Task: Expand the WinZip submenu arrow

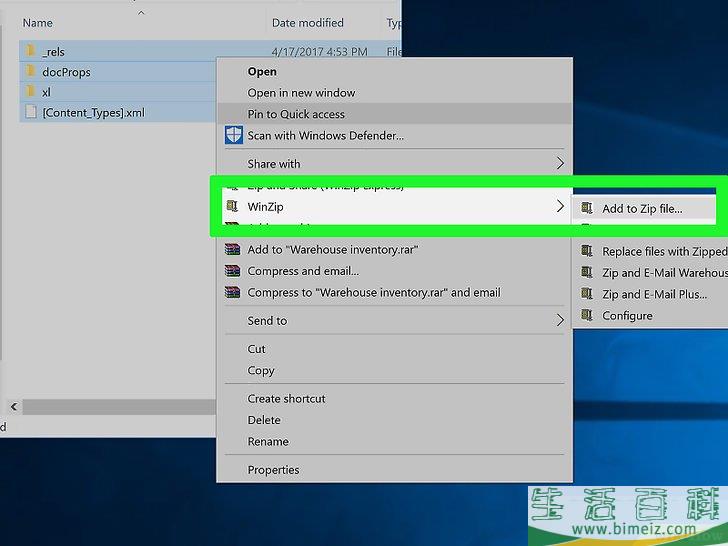Action: pos(560,206)
